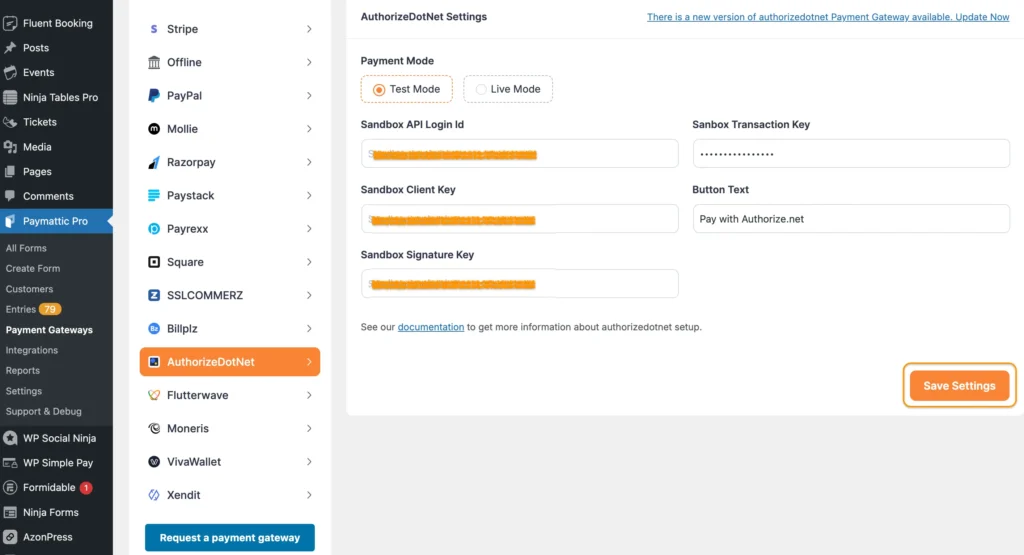Expand the Xendit chevron arrow
This screenshot has width=1024, height=555.
click(309, 495)
